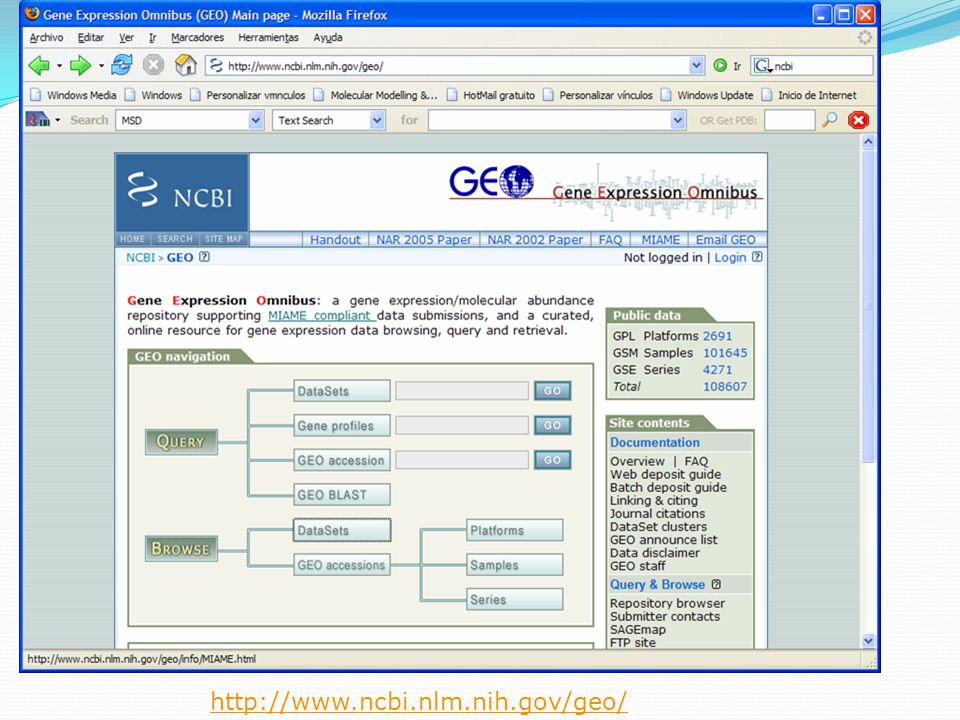Click the page scrollbar up arrow

tap(868, 141)
